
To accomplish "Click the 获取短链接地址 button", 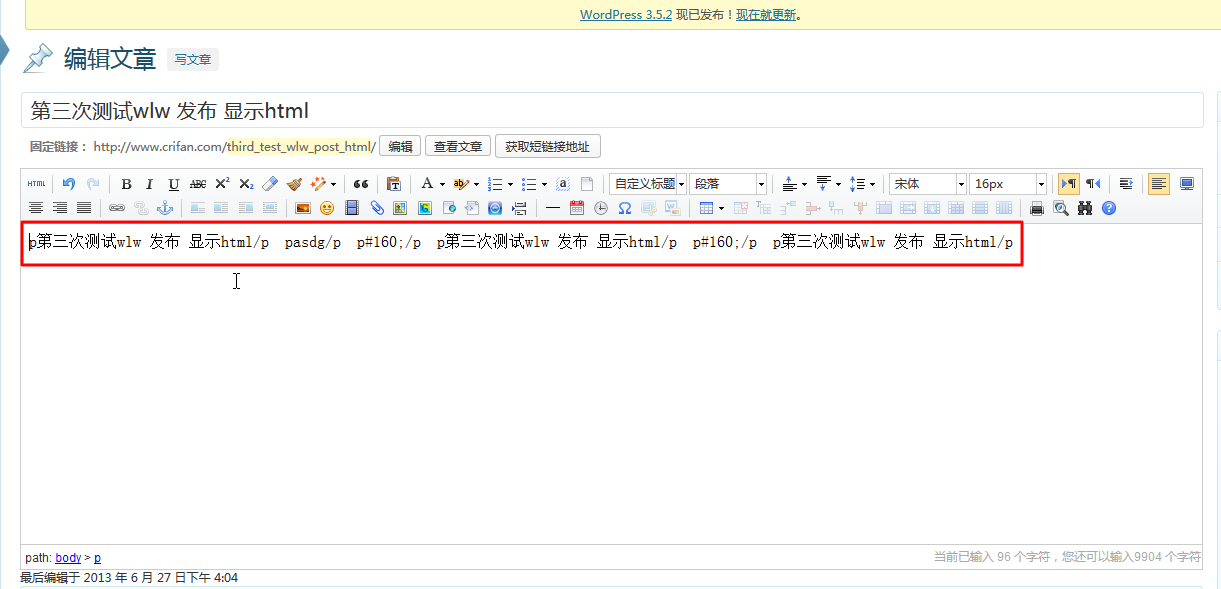I will [547, 147].
